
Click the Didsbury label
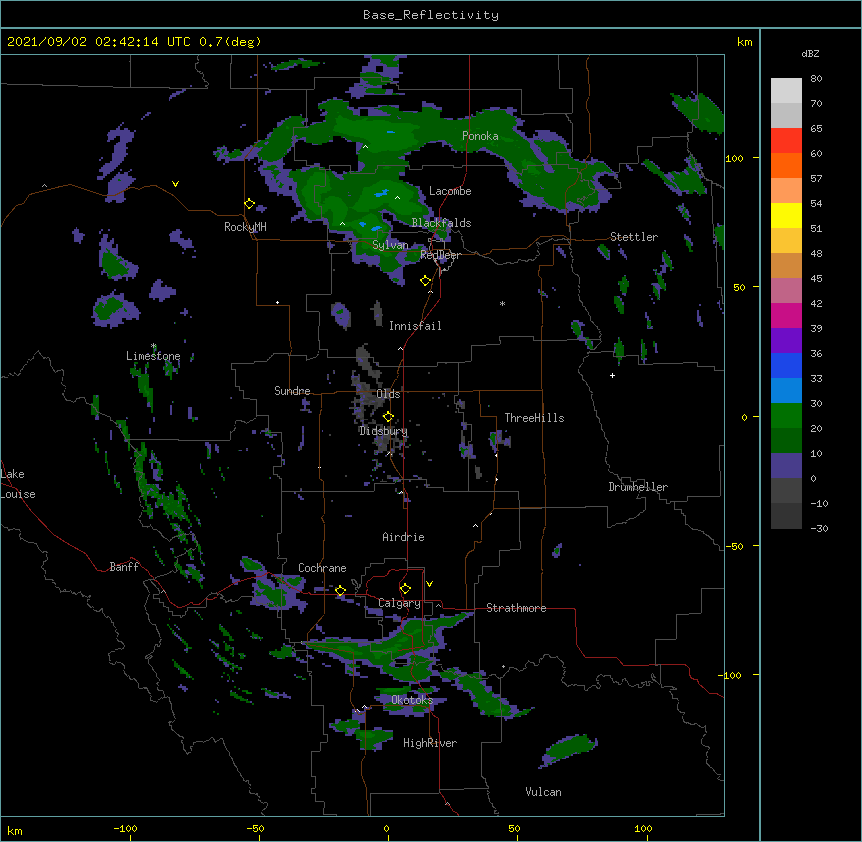pyautogui.click(x=383, y=431)
